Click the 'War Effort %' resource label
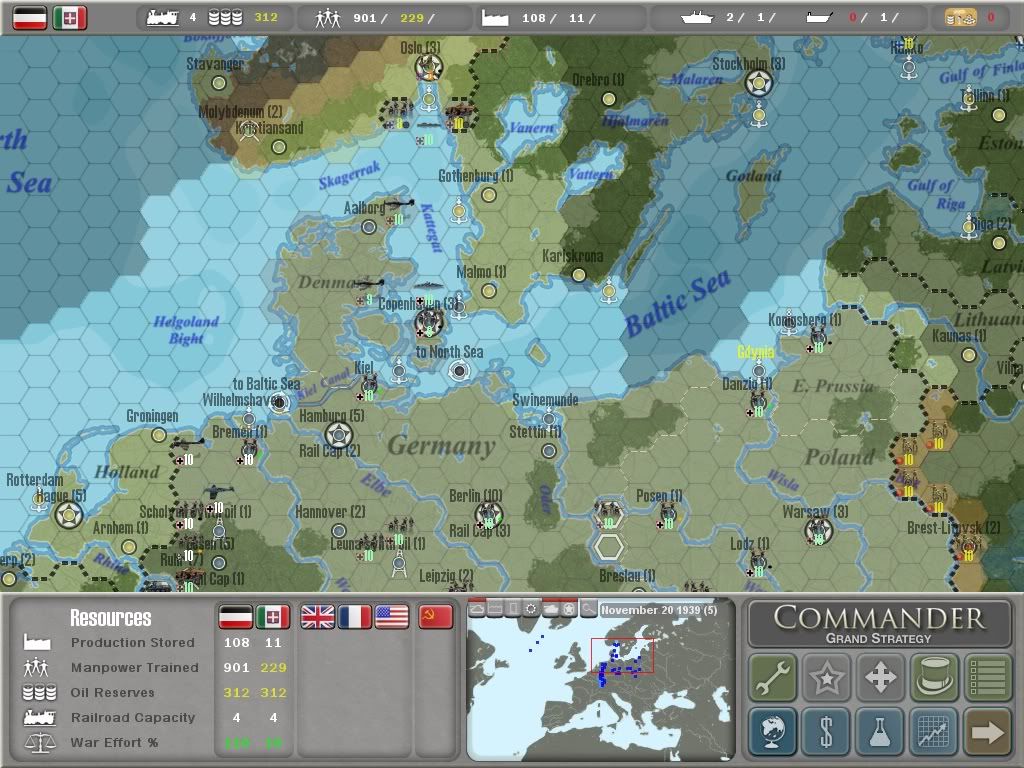1024x768 pixels. (x=114, y=742)
